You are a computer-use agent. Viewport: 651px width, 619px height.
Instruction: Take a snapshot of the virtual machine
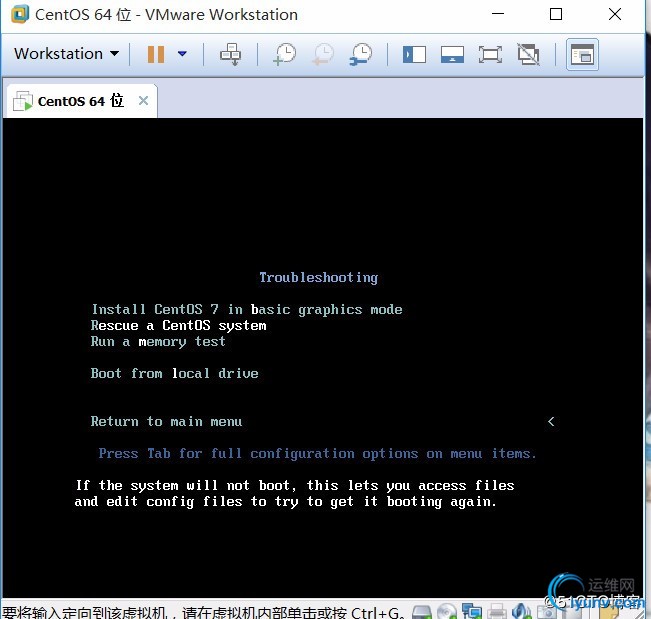(x=285, y=54)
